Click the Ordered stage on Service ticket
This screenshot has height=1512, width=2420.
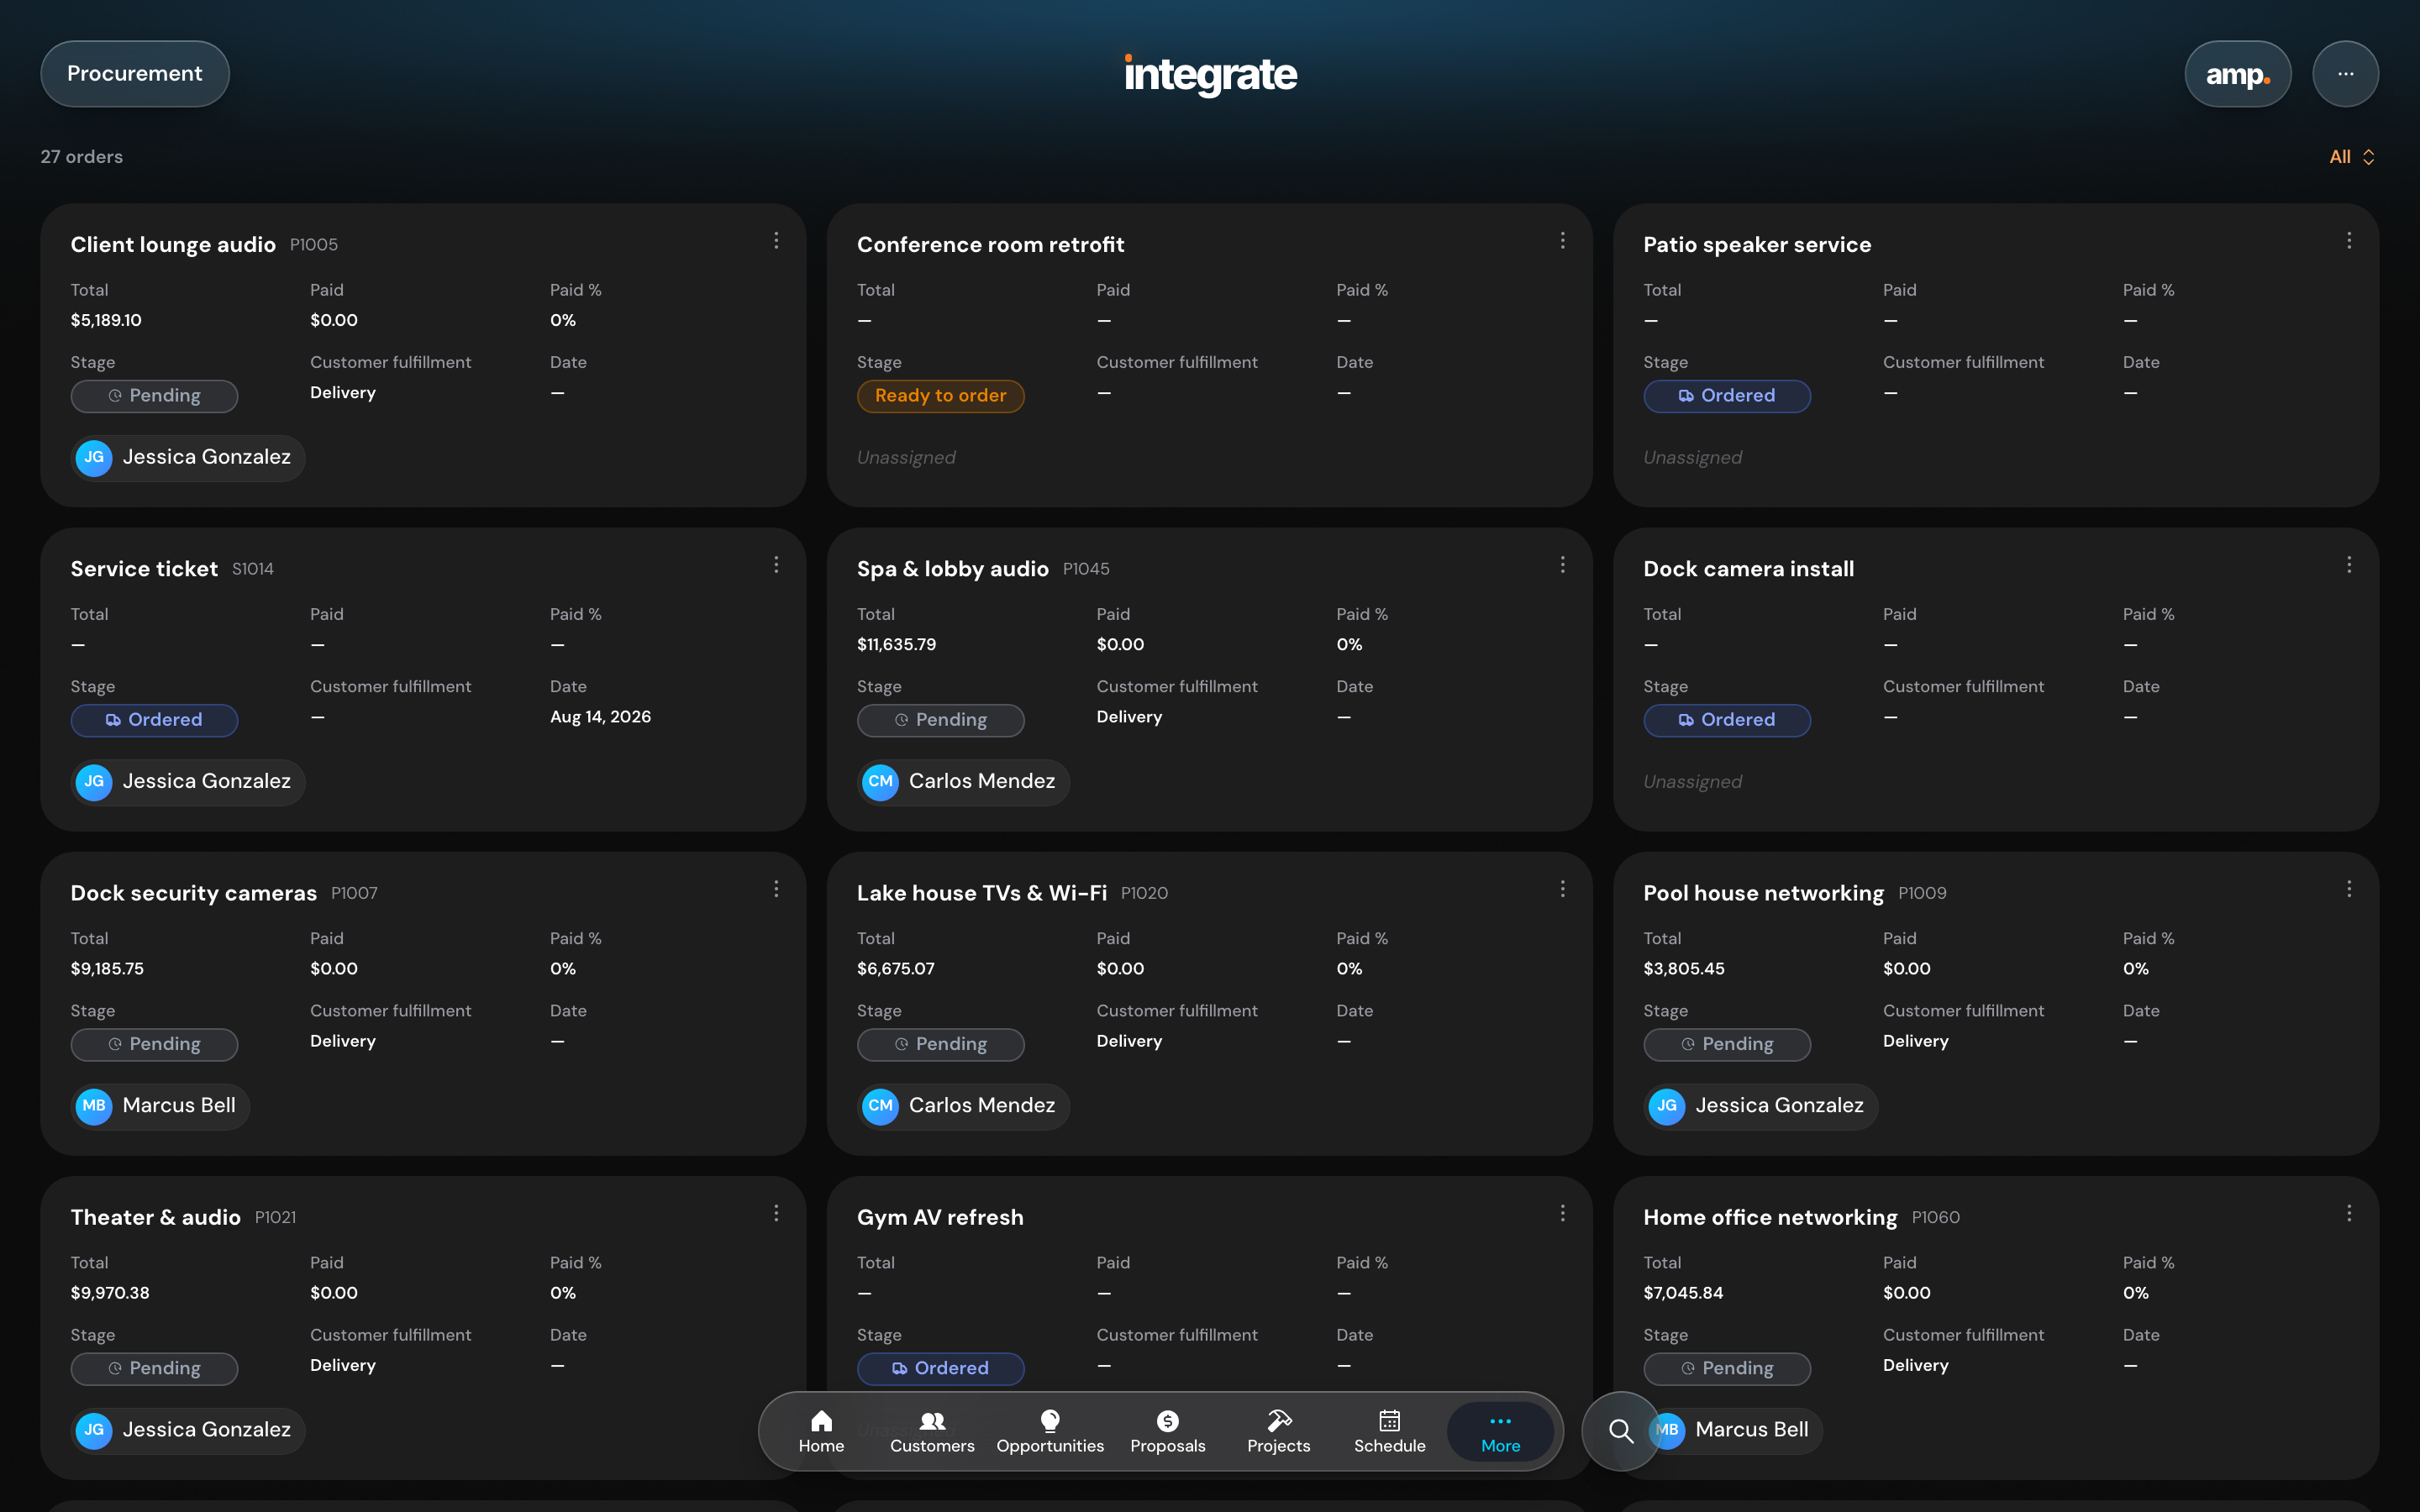point(154,720)
